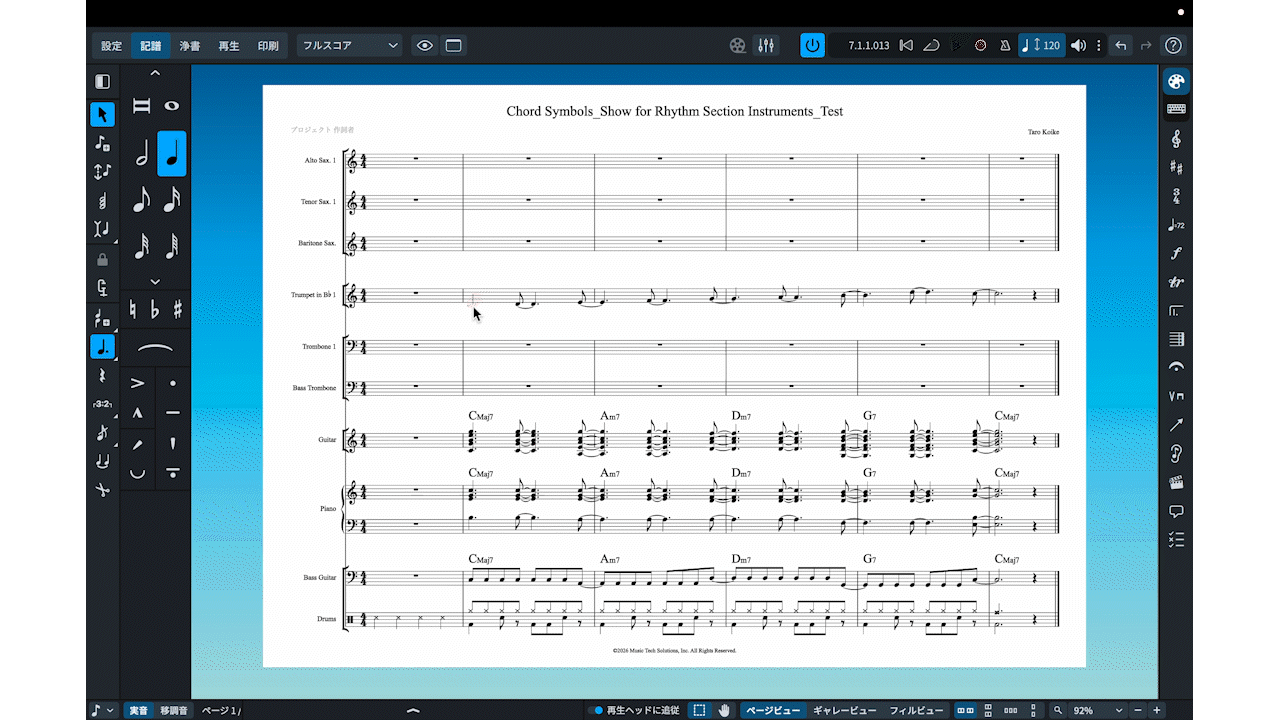Open the ornaments panel (tr icon)
Image resolution: width=1280 pixels, height=720 pixels.
(x=1176, y=283)
